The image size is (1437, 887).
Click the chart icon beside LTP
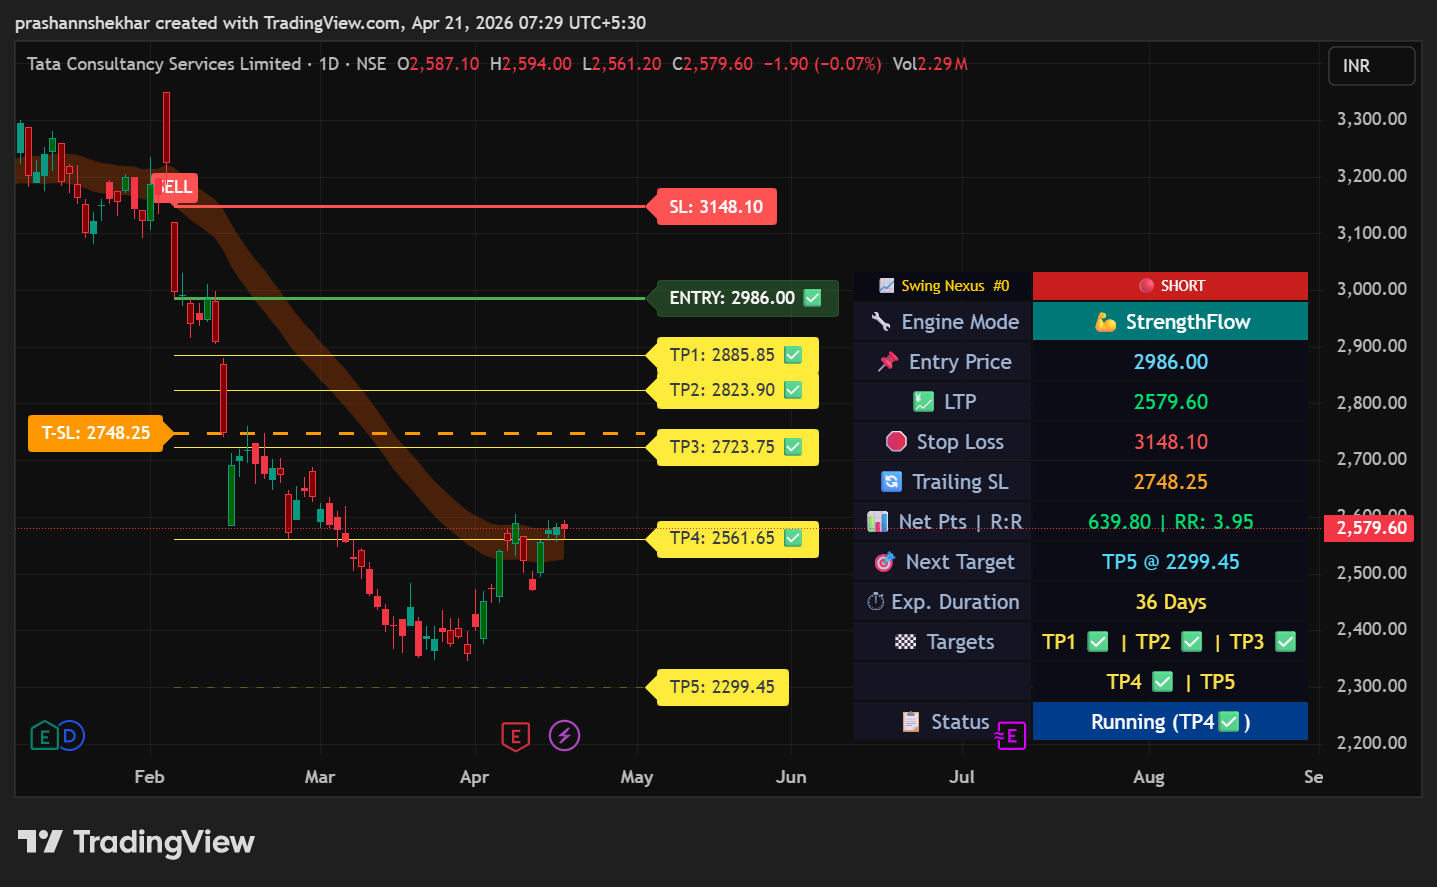pyautogui.click(x=923, y=402)
